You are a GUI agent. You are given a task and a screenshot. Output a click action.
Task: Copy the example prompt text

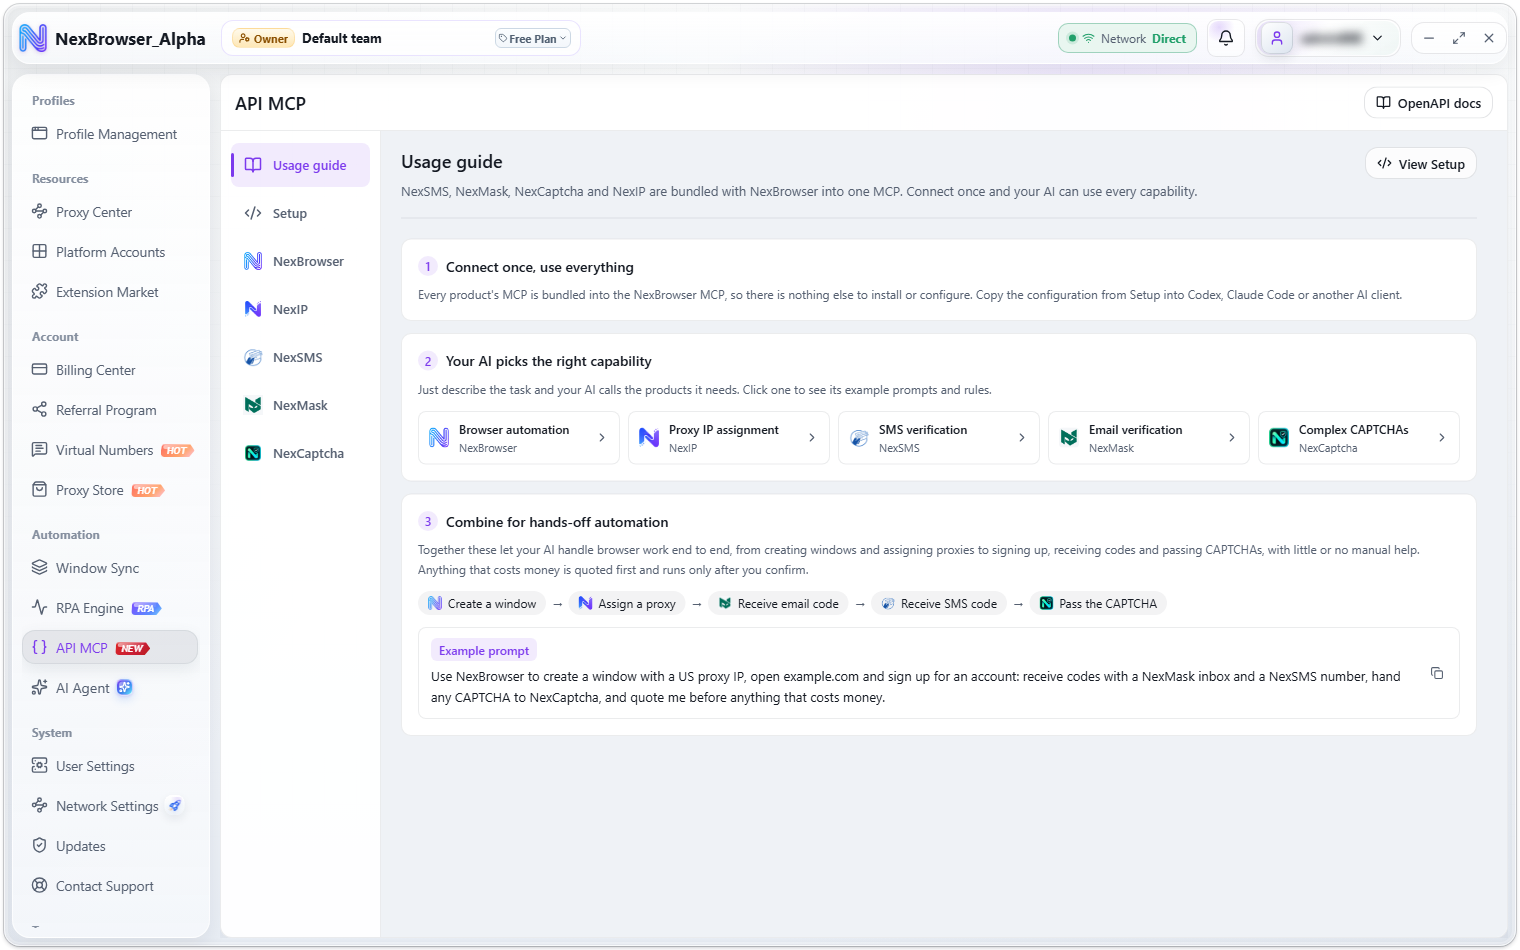tap(1437, 673)
